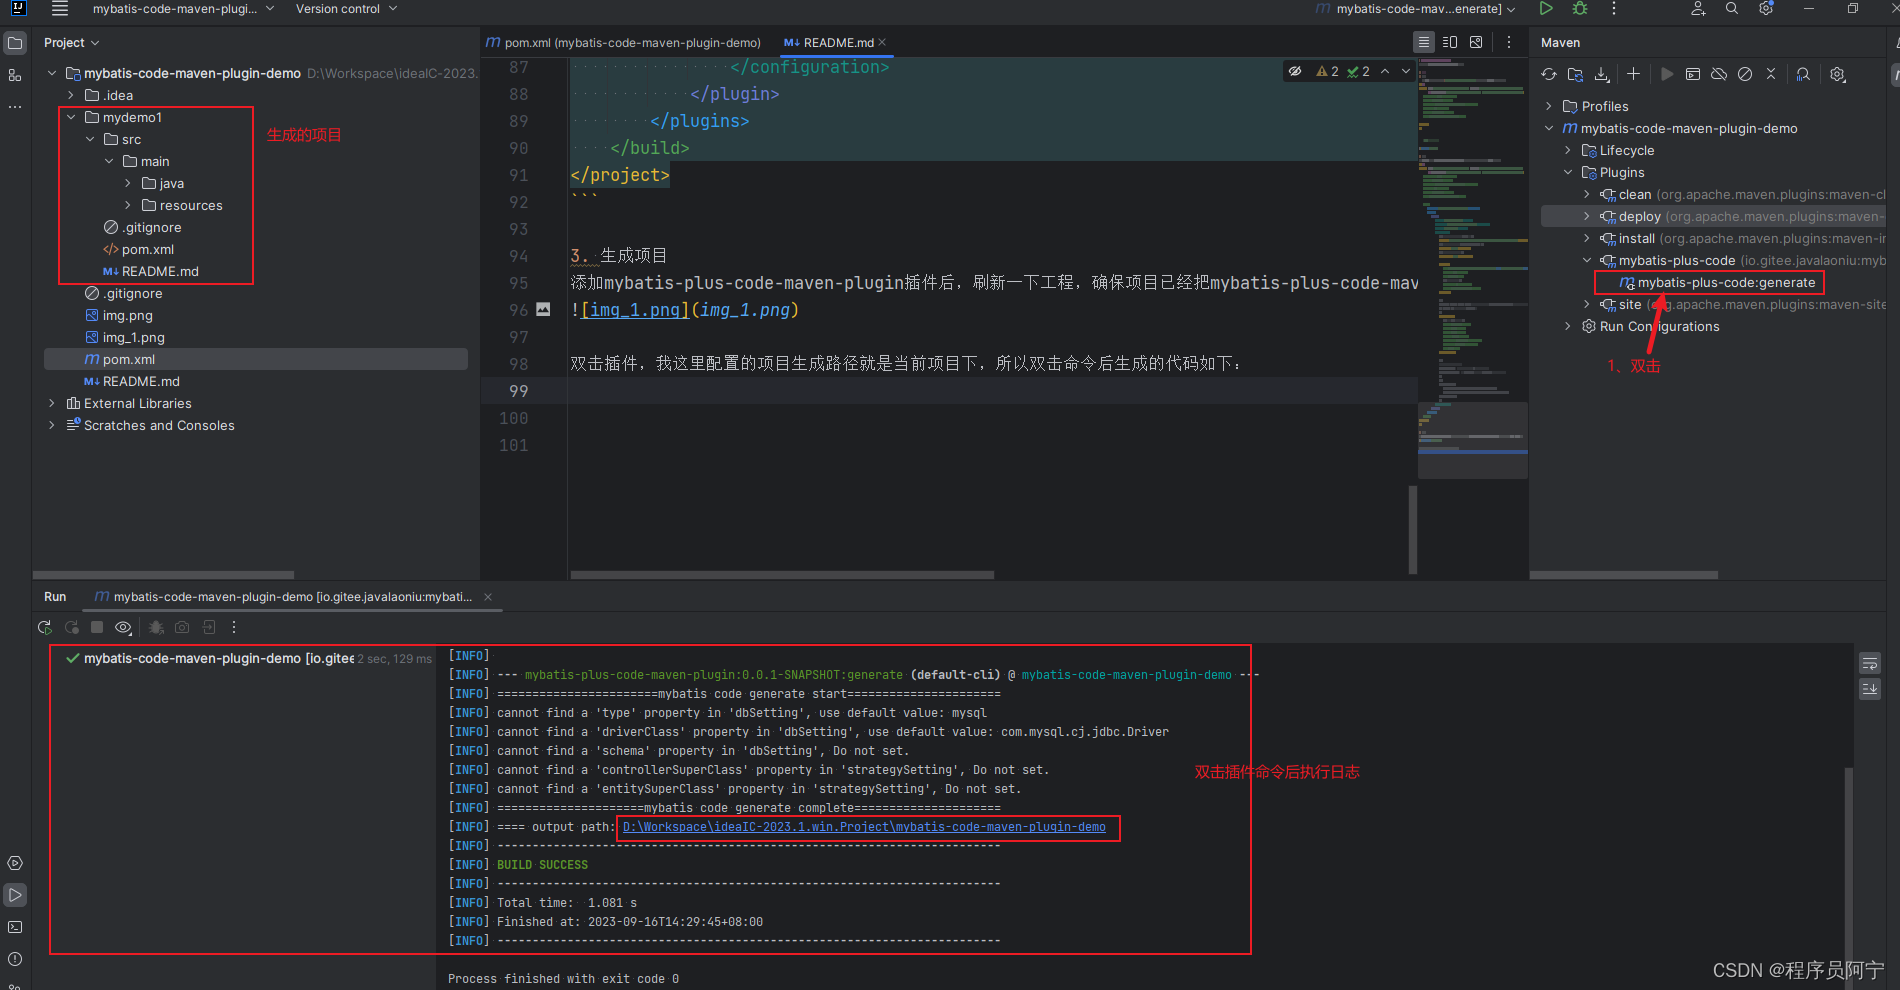
Task: Add Maven project with plus icon
Action: [x=1633, y=74]
